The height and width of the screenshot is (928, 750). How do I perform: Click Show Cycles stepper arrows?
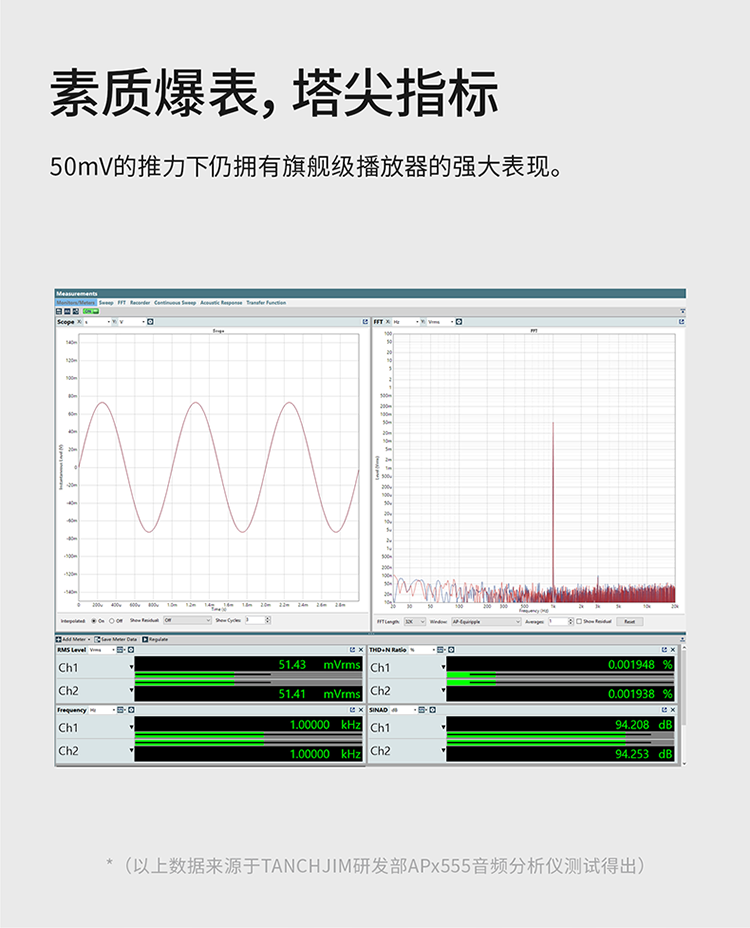click(268, 620)
